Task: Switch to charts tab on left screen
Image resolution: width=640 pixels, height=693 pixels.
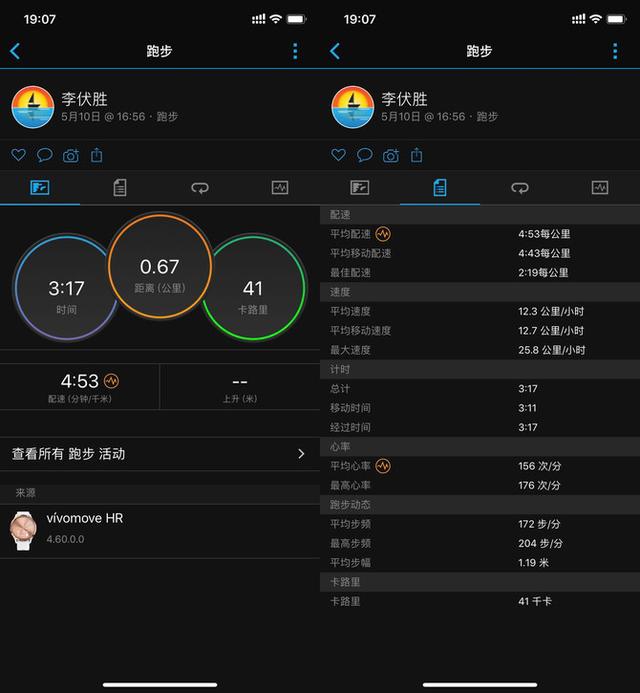Action: coord(280,188)
